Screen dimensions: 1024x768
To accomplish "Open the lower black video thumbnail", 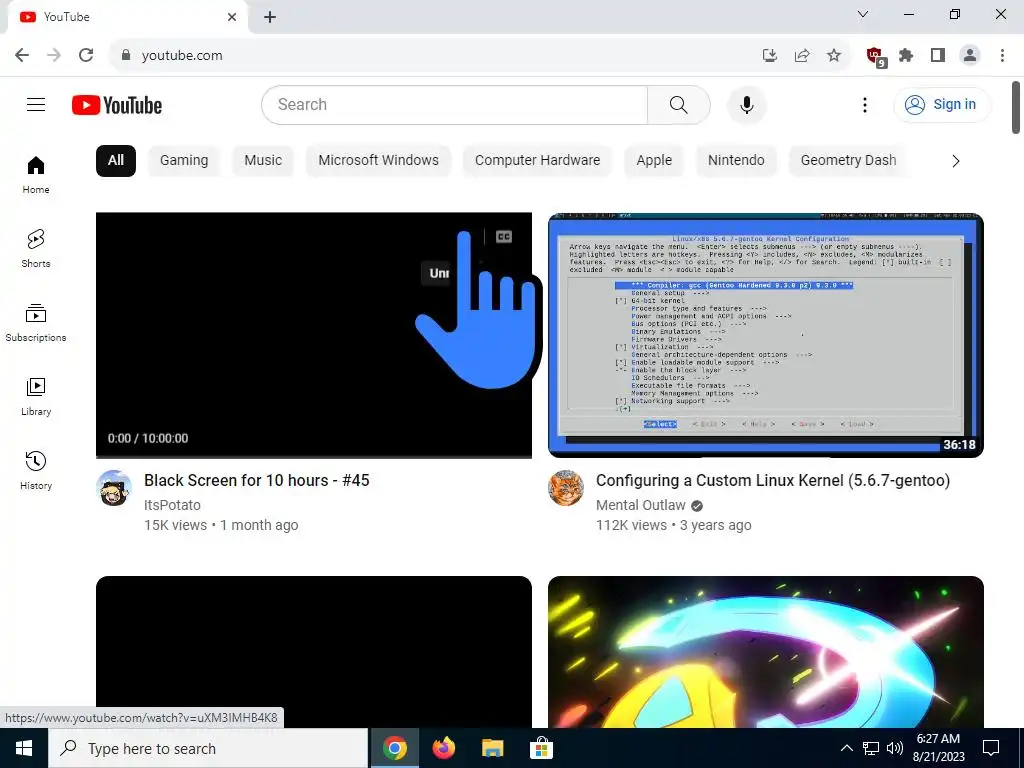I will 314,652.
